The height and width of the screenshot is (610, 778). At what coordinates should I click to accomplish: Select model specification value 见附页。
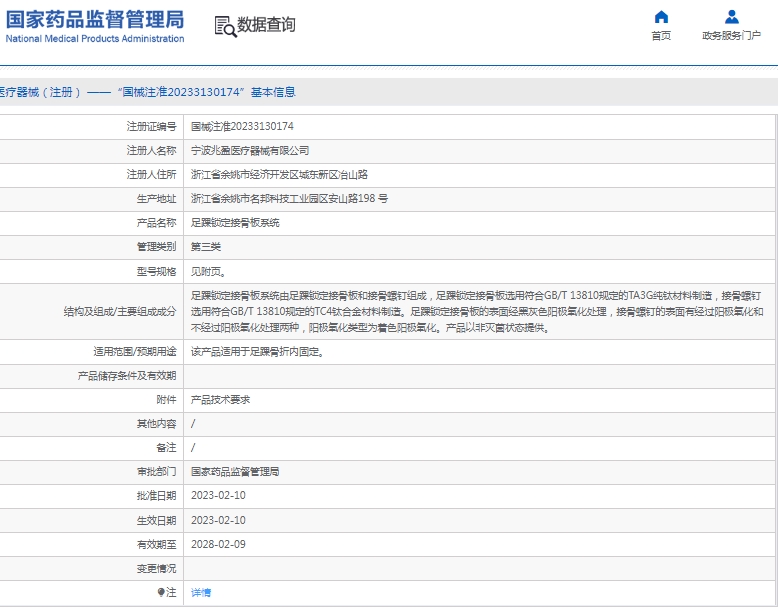[208, 271]
